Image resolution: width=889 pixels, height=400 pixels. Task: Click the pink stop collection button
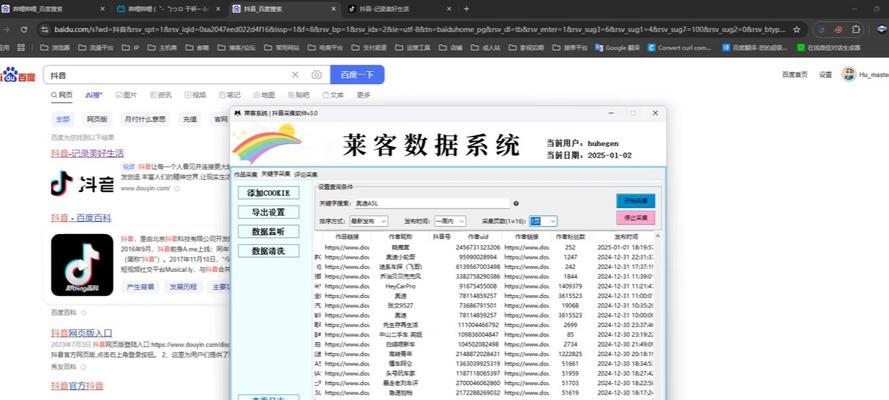coord(636,218)
